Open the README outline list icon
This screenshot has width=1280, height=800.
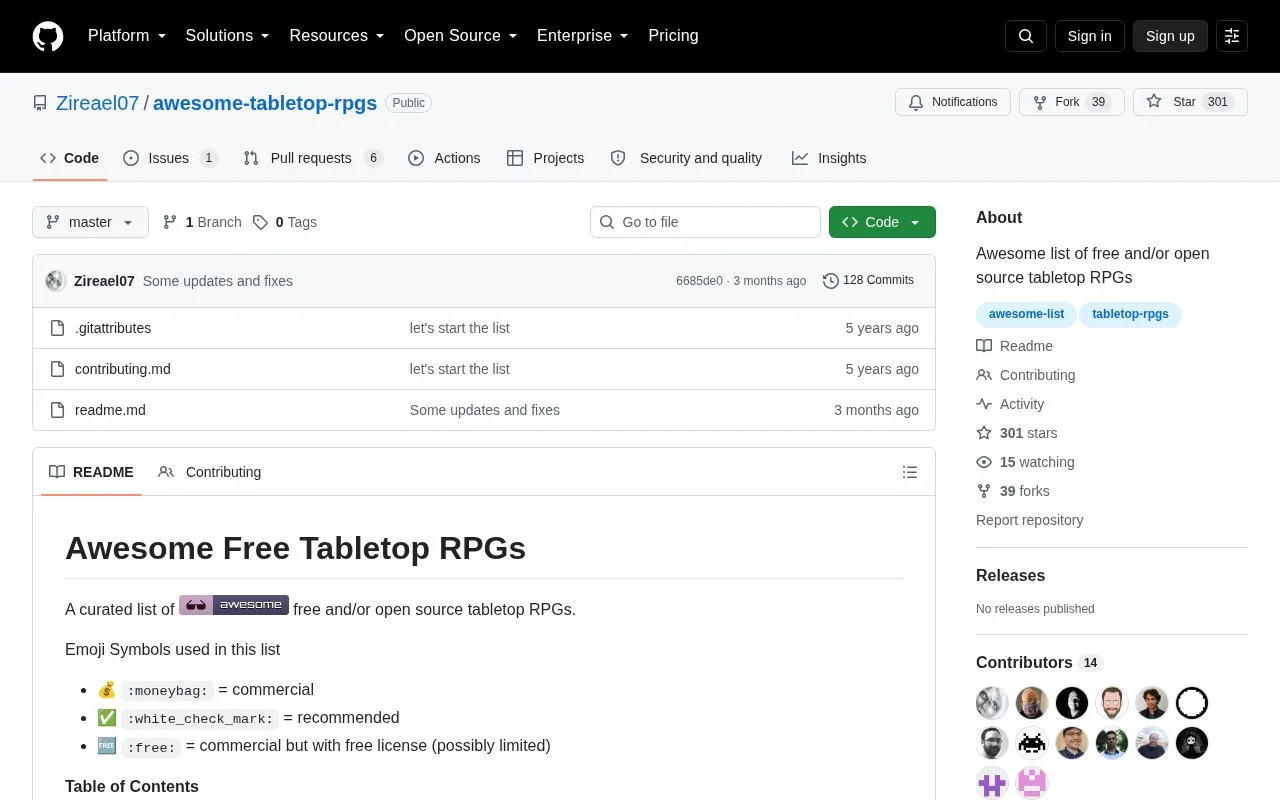click(910, 472)
